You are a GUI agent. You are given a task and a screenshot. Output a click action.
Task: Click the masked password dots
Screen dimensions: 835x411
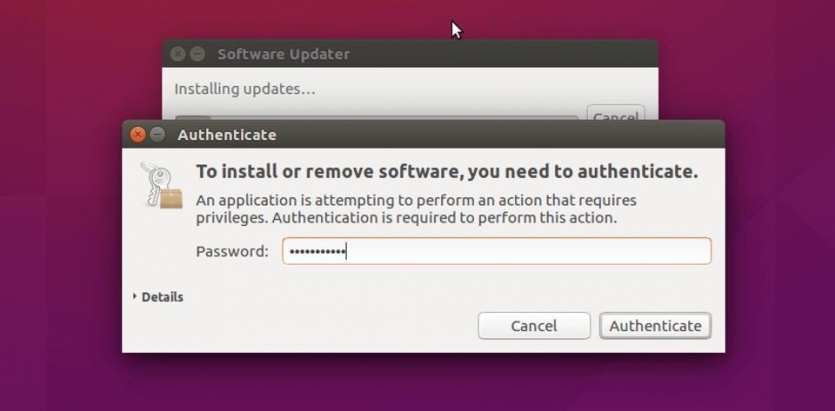315,251
